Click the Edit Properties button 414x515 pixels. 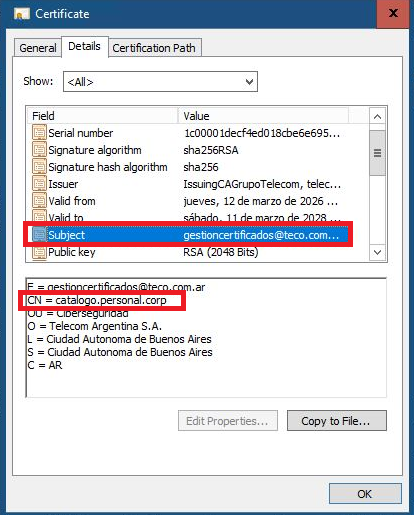(228, 421)
